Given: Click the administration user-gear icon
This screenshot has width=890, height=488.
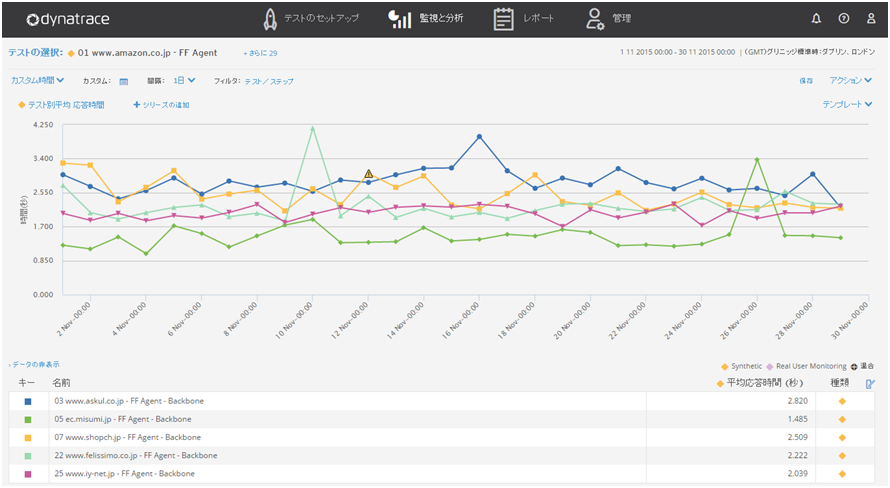Looking at the screenshot, I should 594,19.
